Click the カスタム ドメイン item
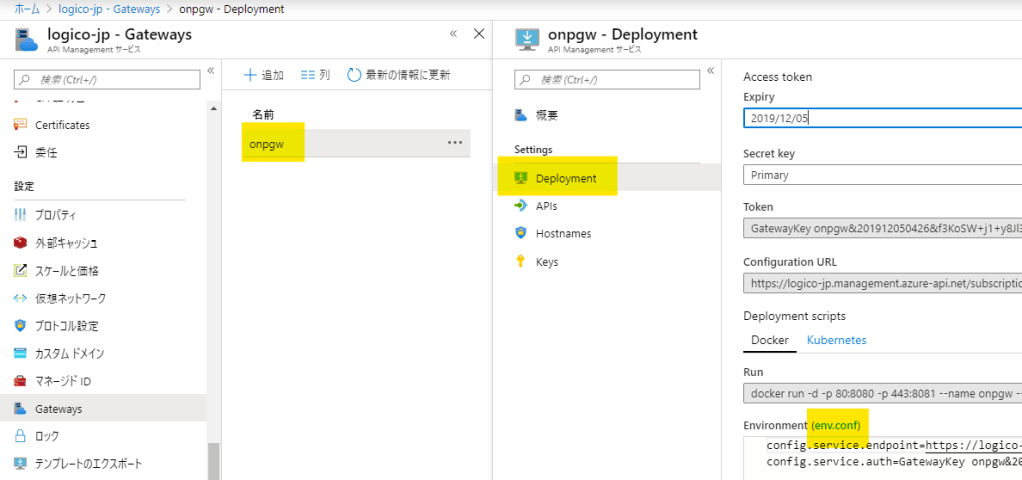 pos(69,354)
